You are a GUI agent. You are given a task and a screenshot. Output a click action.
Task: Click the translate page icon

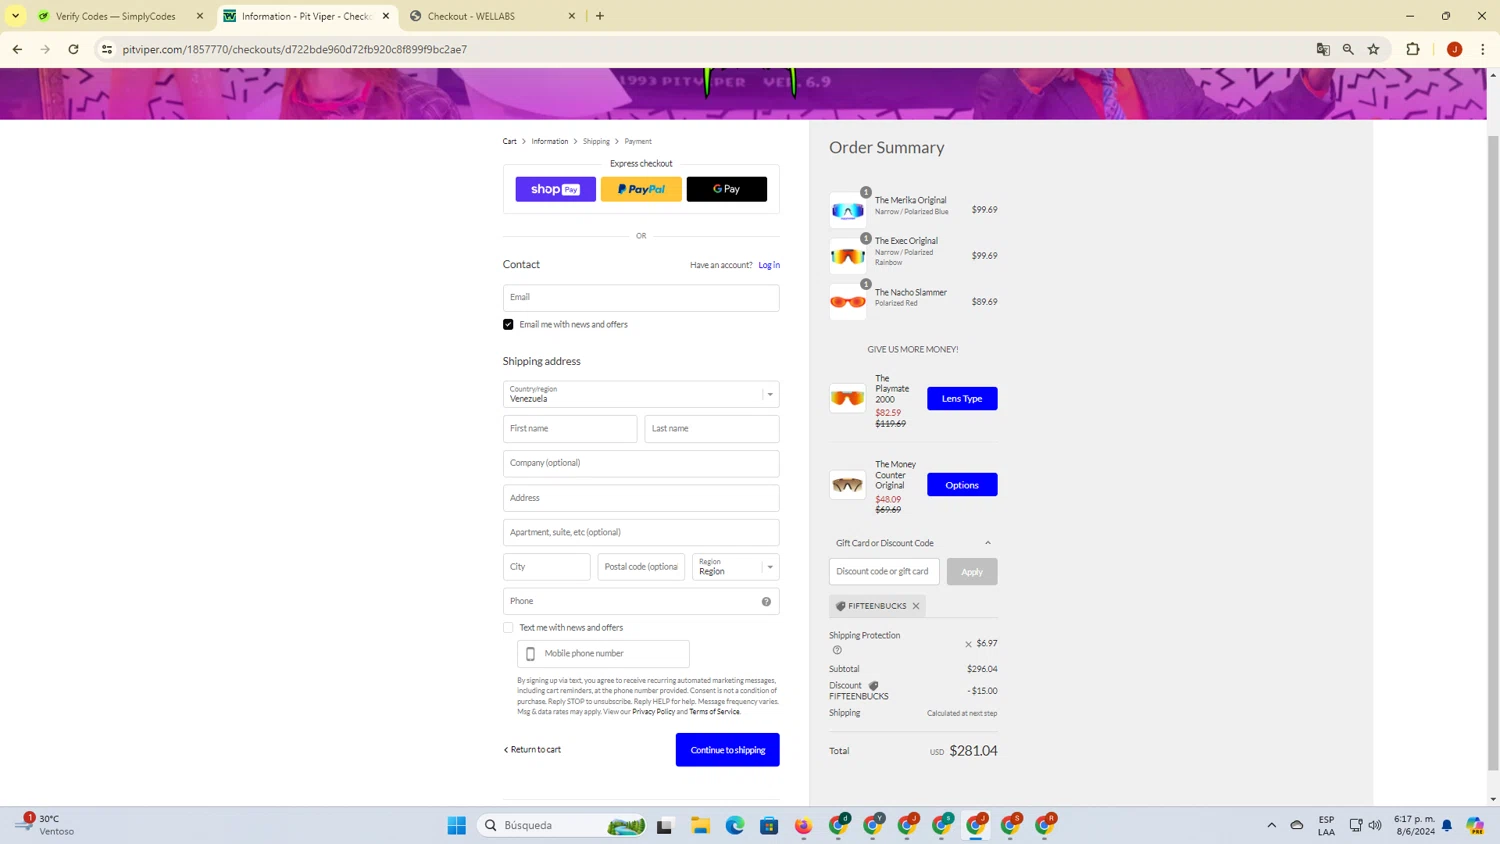tap(1323, 49)
